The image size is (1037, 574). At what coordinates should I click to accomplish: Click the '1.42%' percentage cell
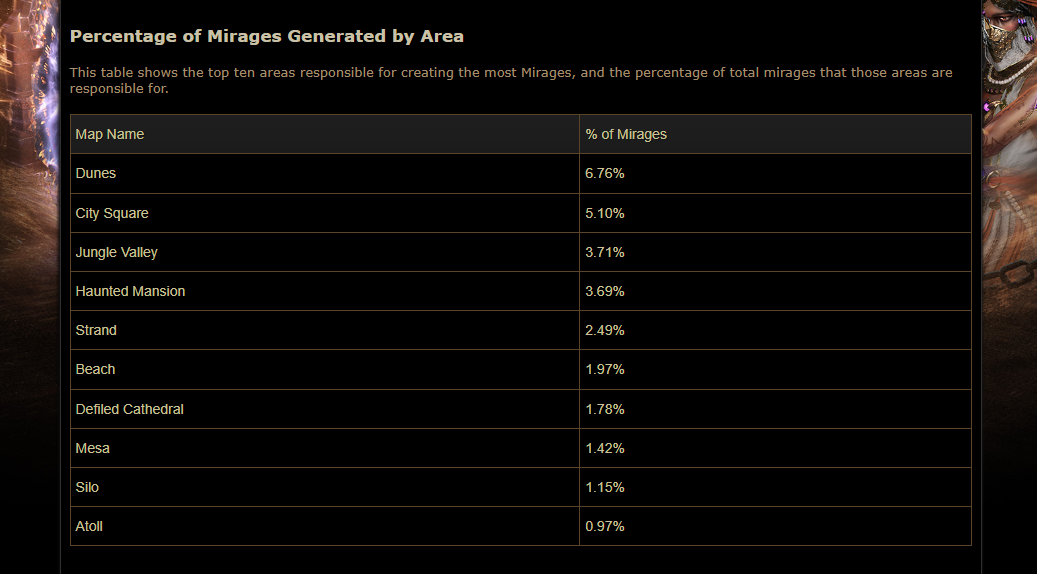click(x=775, y=448)
